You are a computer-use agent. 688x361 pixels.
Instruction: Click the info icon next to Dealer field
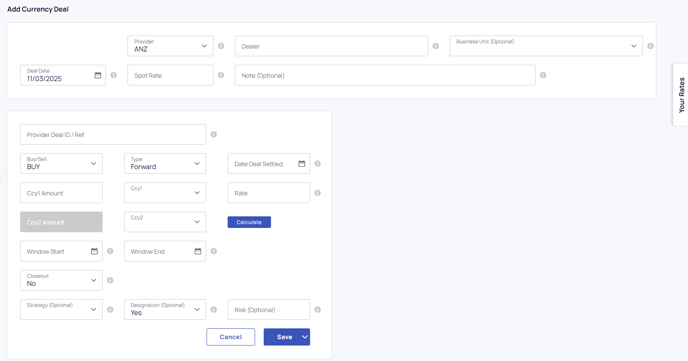click(436, 46)
